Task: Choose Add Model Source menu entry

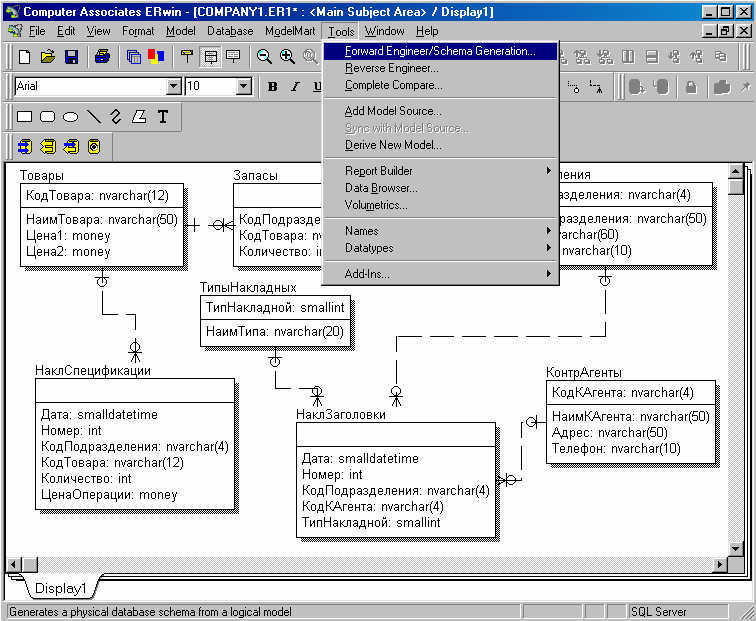Action: pyautogui.click(x=440, y=111)
